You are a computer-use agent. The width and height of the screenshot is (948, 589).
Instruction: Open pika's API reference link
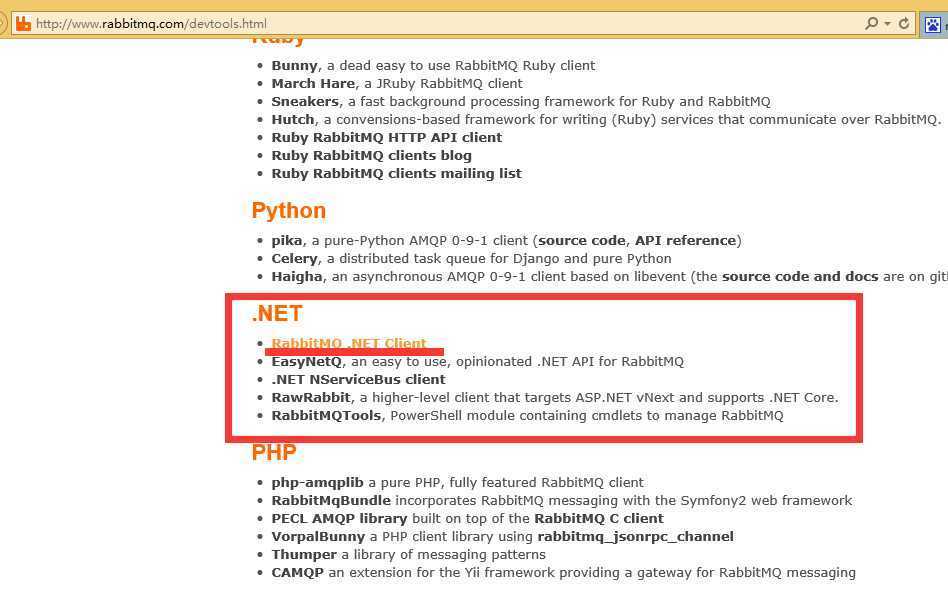[x=686, y=241]
